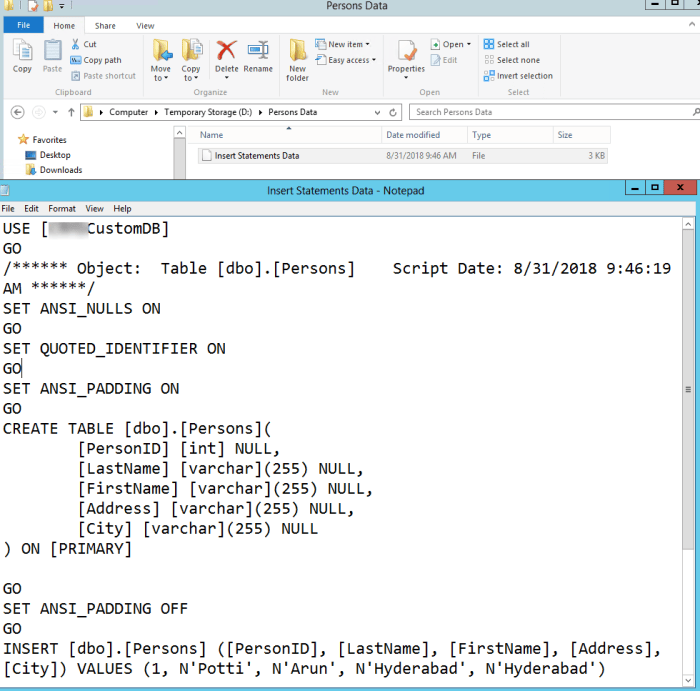Viewport: 700px width, 691px height.
Task: Collapse the Explorer ribbon chevron
Action: [692, 25]
